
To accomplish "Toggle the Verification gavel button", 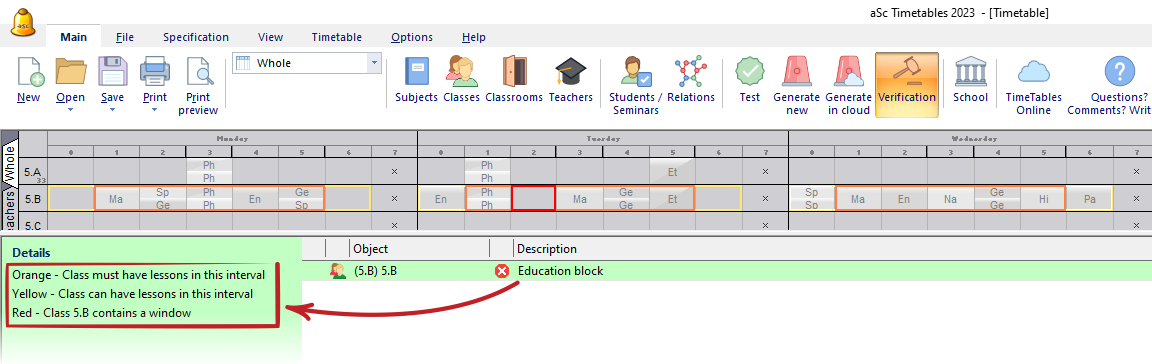I will [x=907, y=85].
